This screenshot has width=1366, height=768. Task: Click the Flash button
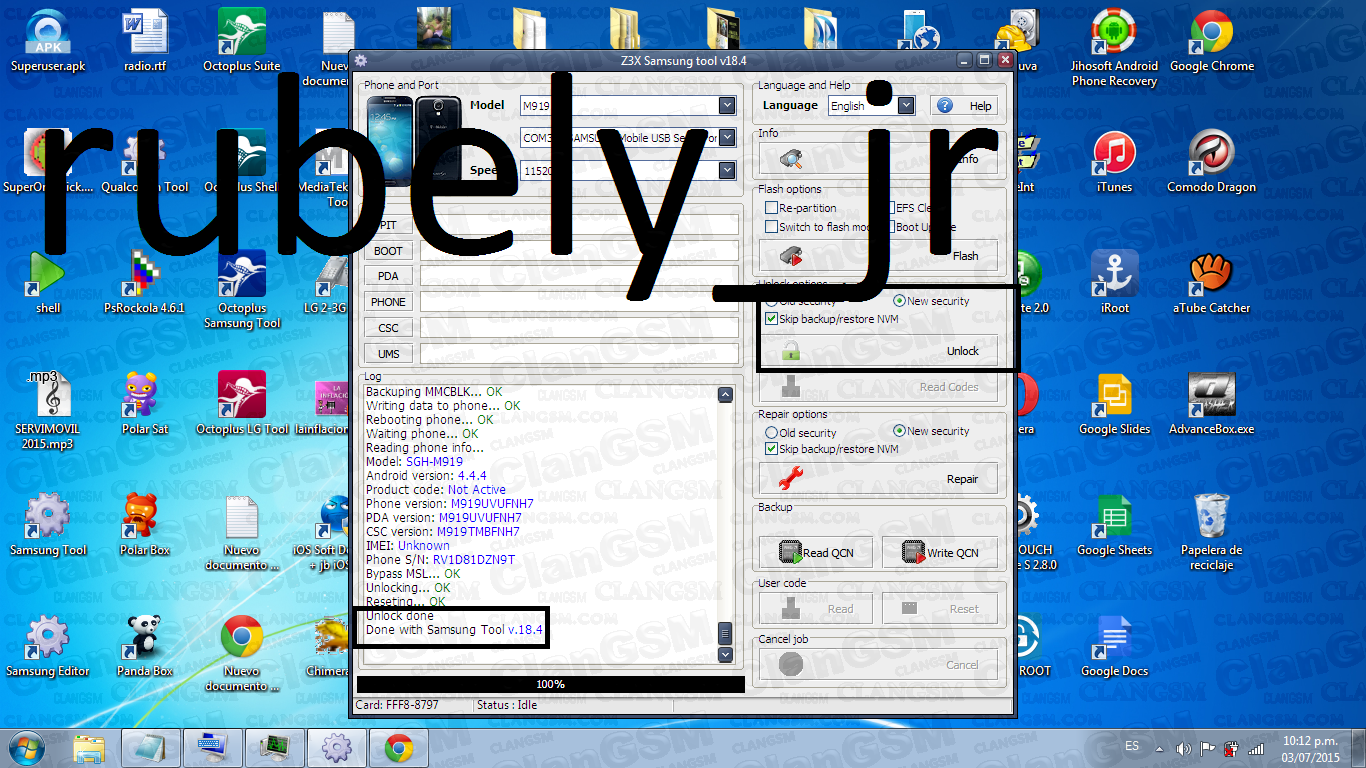coord(879,256)
